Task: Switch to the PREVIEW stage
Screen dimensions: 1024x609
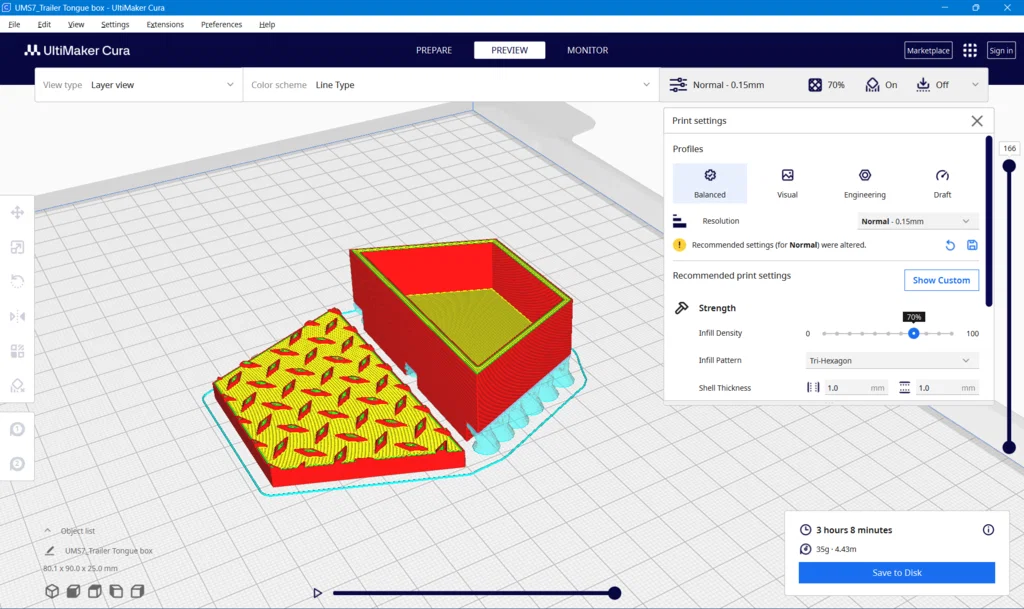Action: click(x=509, y=50)
